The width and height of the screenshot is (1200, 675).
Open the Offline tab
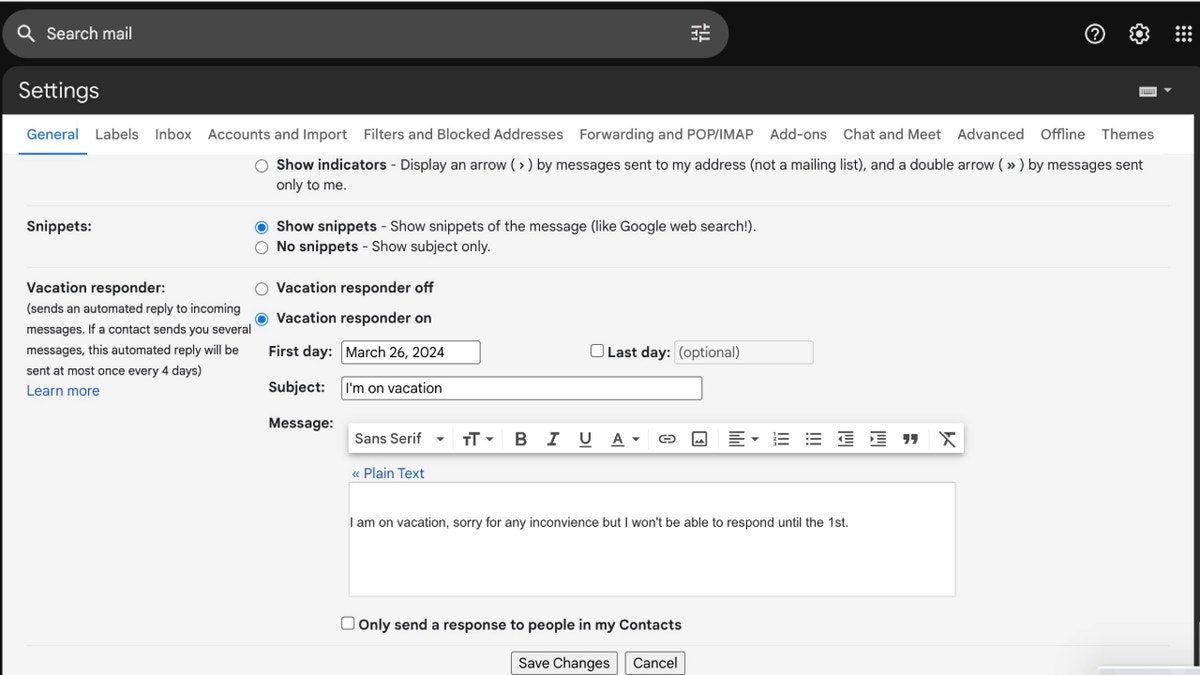coord(1062,134)
